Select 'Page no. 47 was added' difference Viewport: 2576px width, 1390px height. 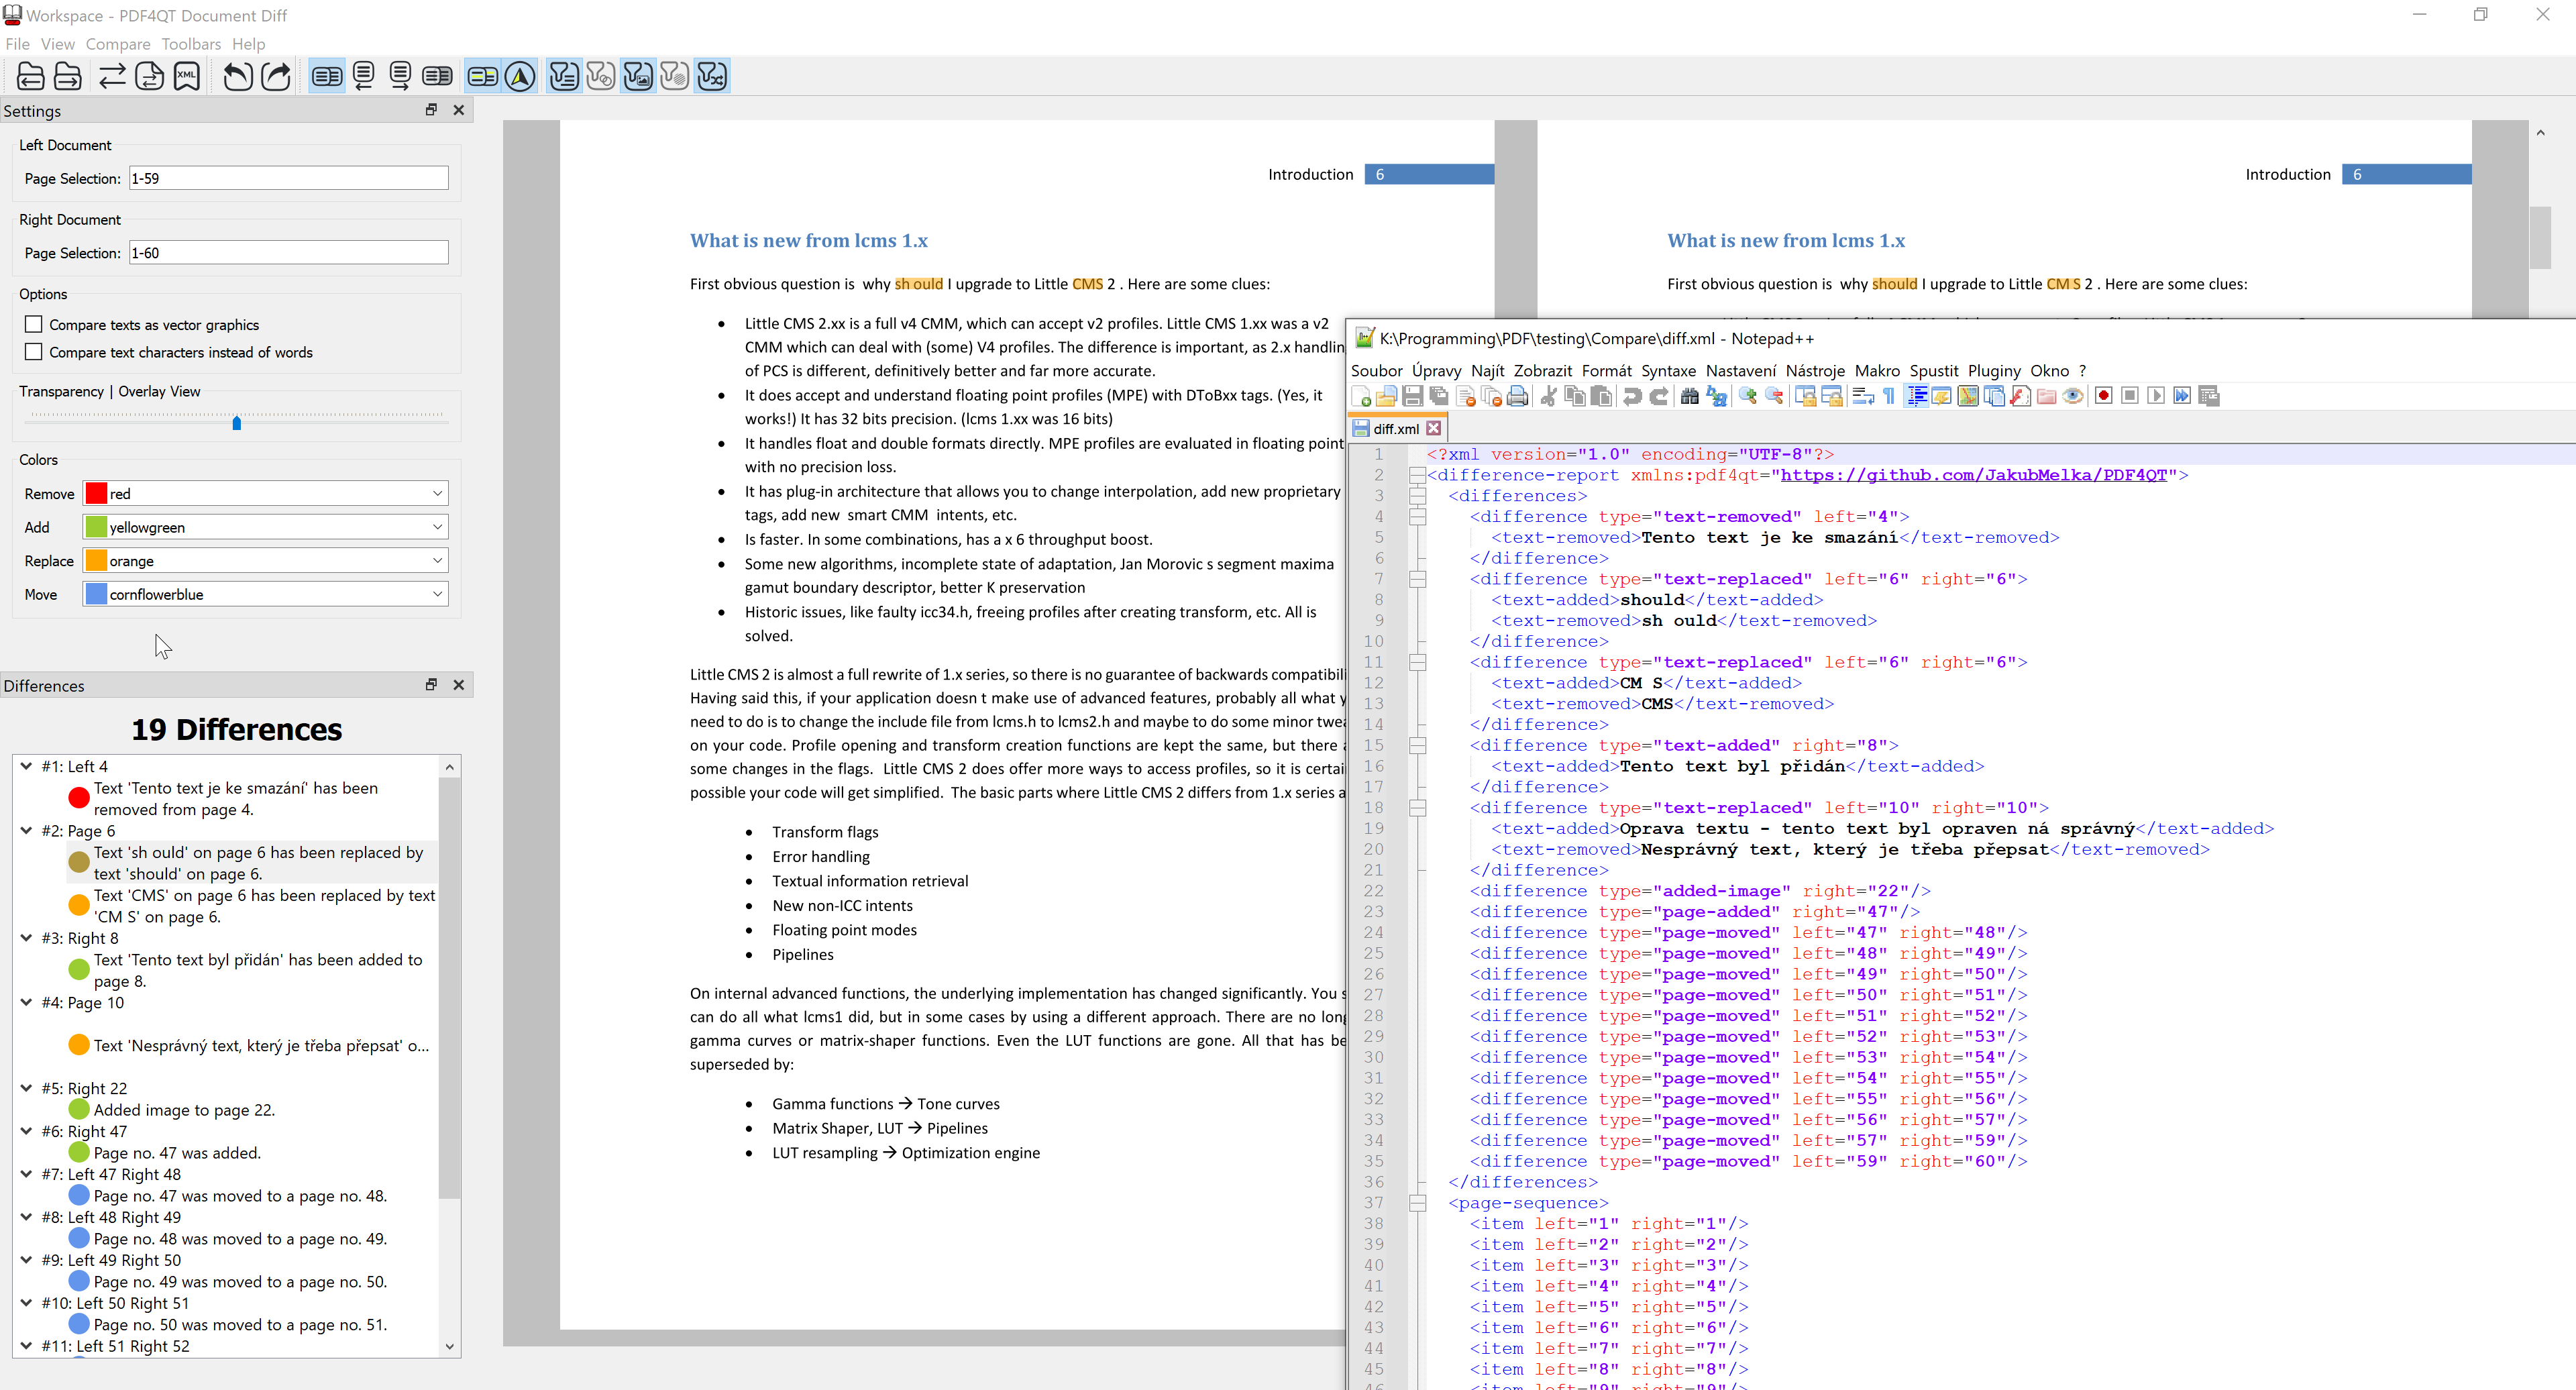click(177, 1153)
